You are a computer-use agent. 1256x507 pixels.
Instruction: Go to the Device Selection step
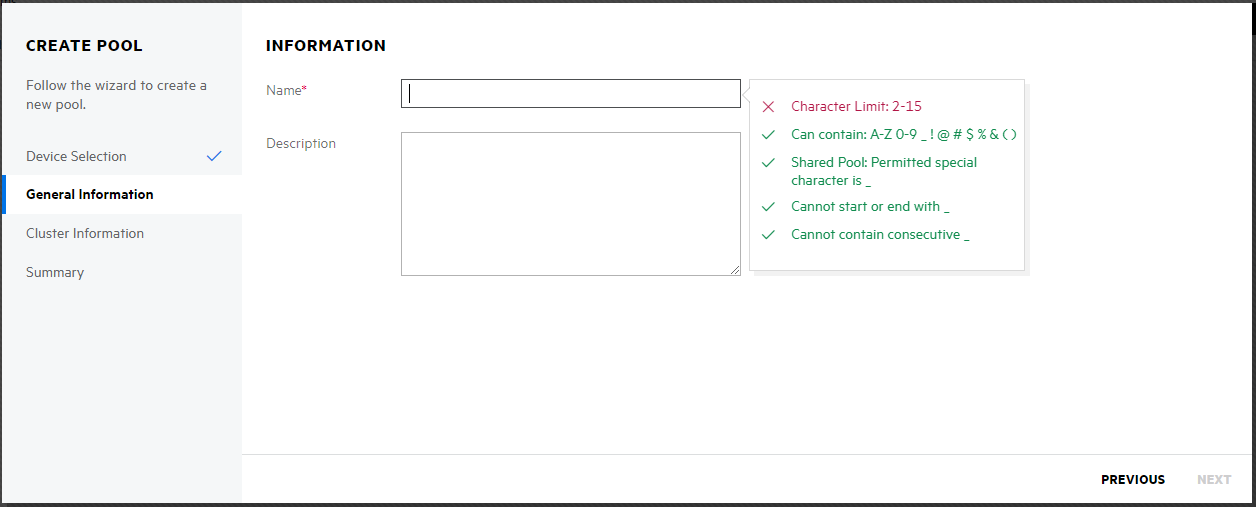(x=76, y=156)
